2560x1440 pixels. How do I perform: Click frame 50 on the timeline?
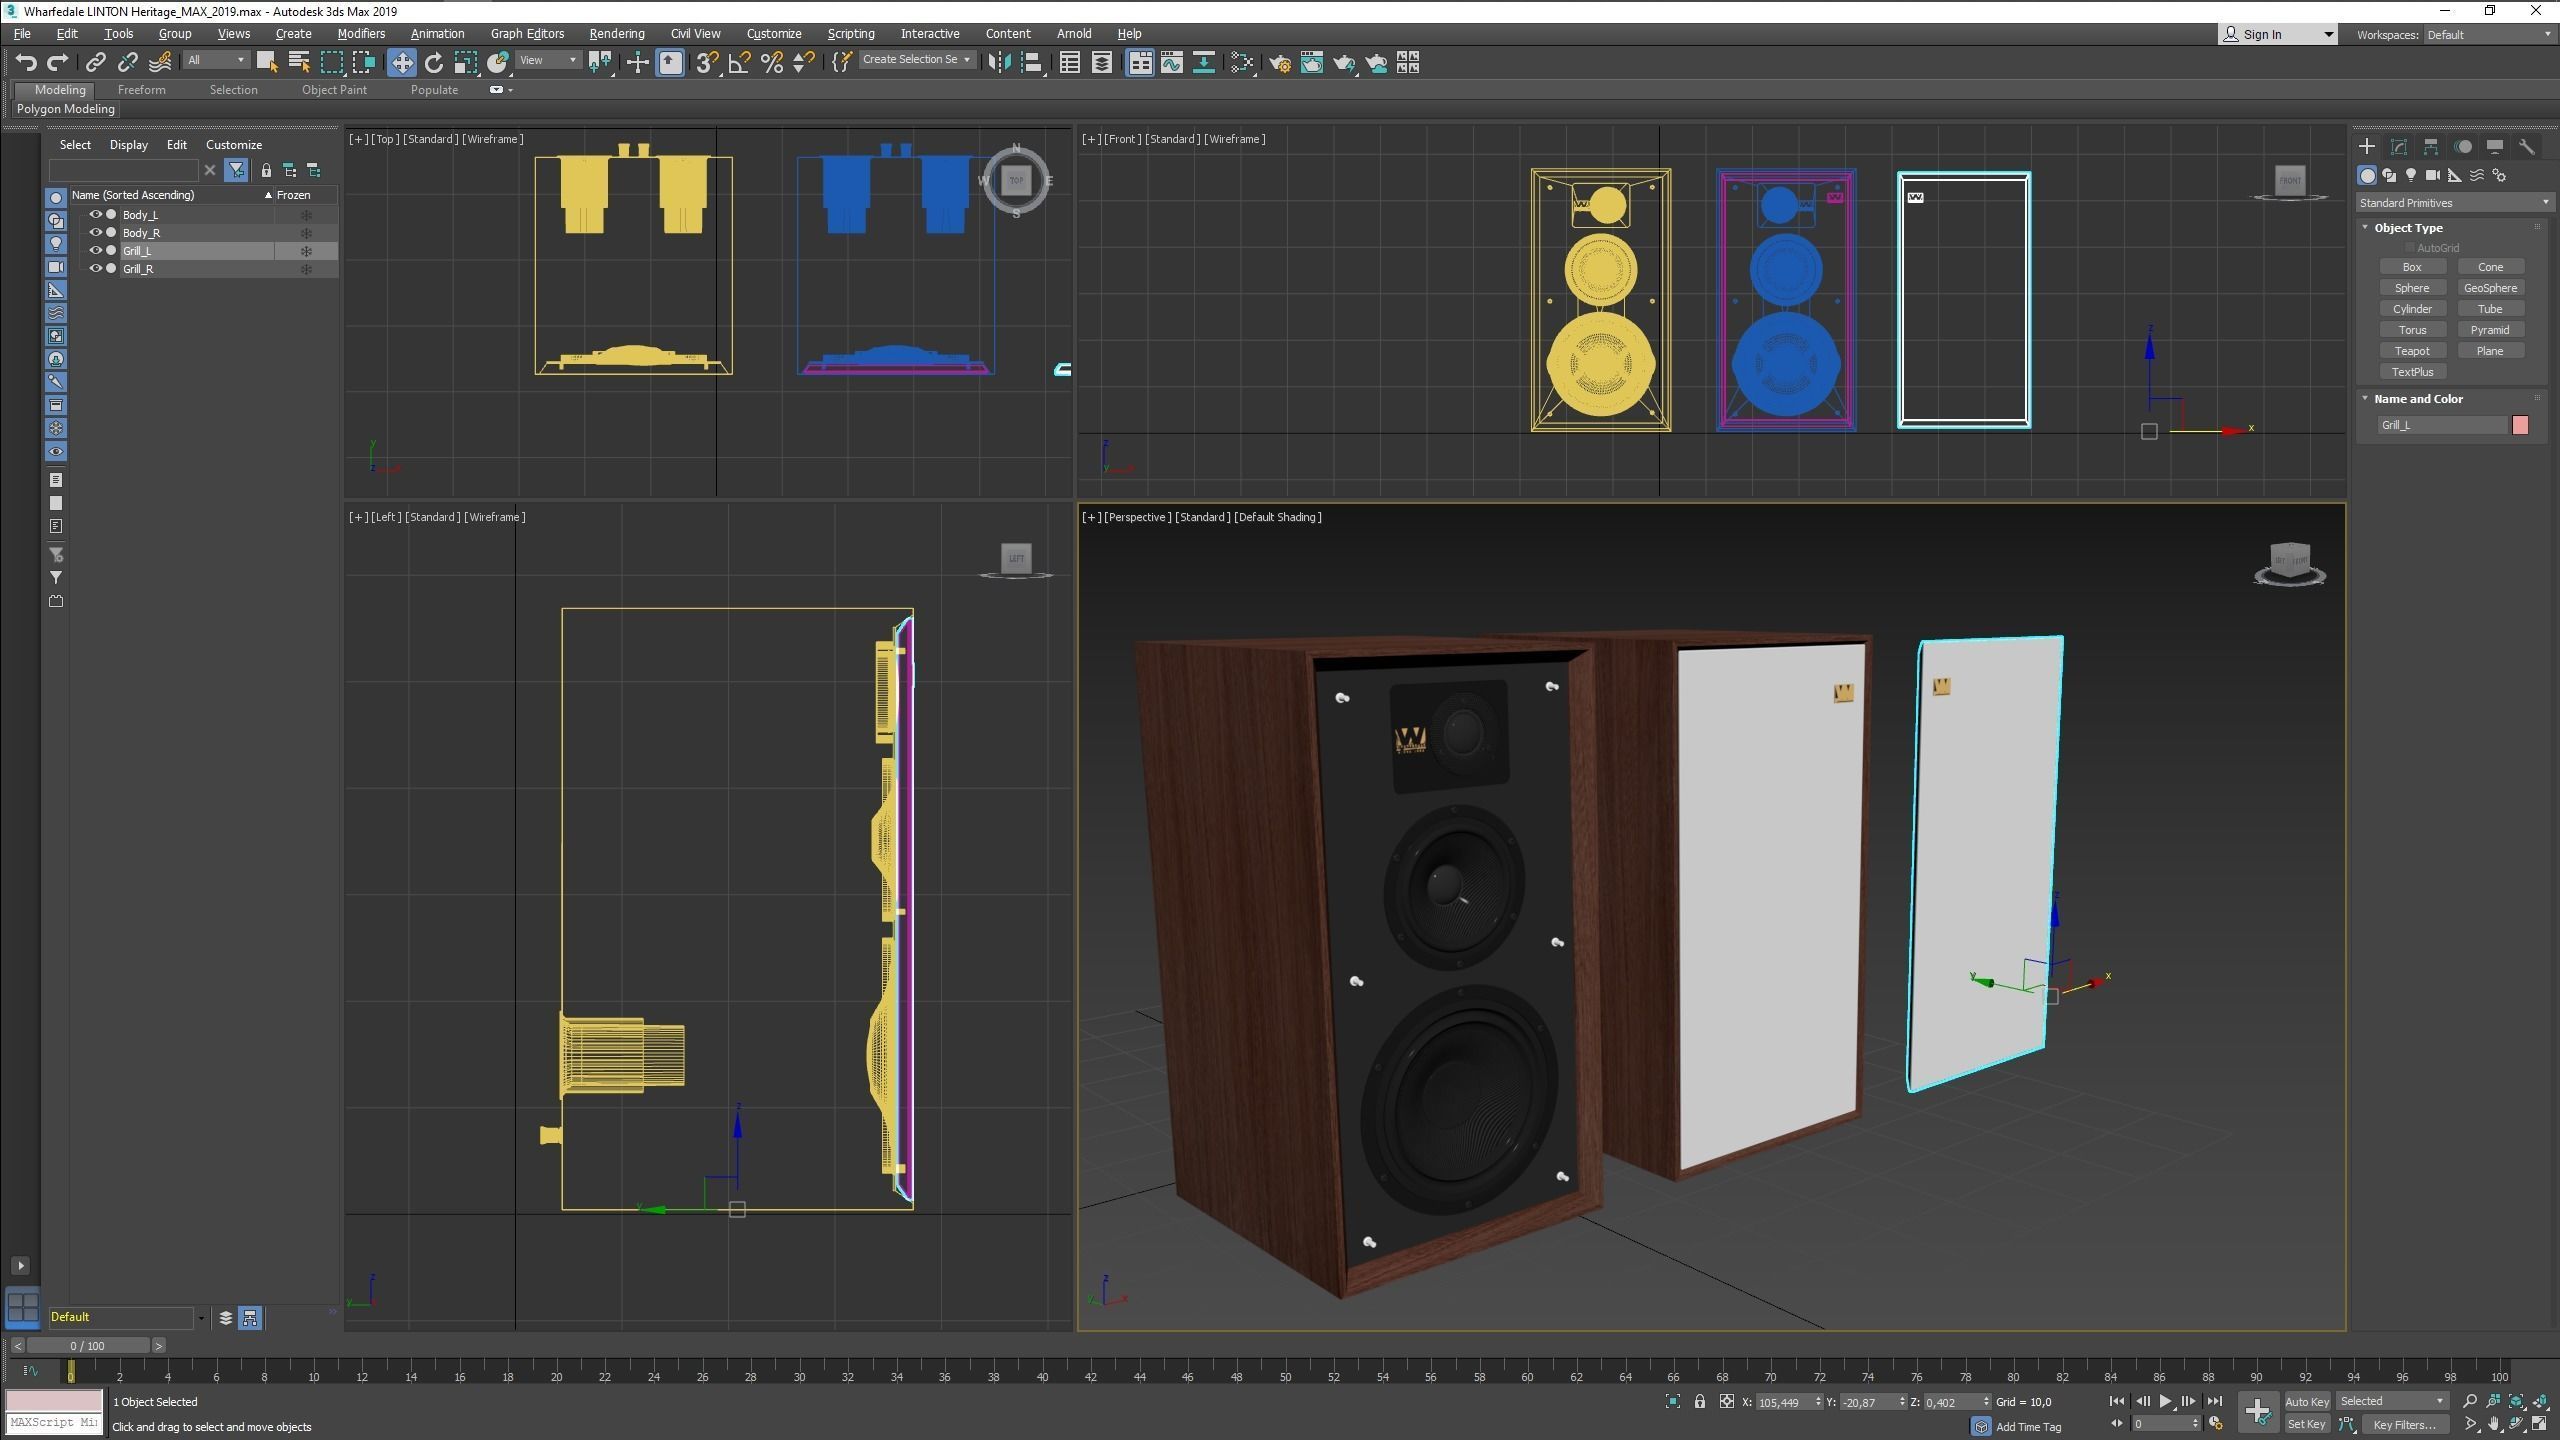[1285, 1372]
